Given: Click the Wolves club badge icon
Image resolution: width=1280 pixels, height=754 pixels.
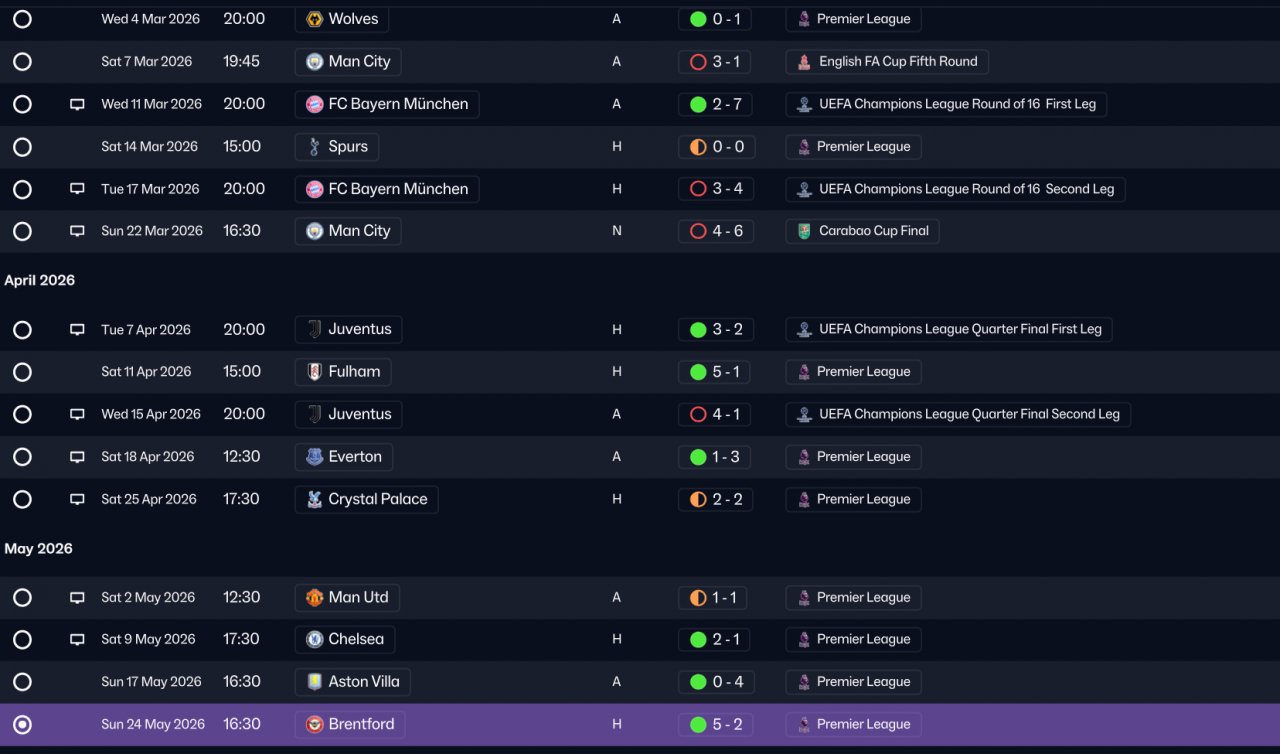Looking at the screenshot, I should (x=314, y=19).
